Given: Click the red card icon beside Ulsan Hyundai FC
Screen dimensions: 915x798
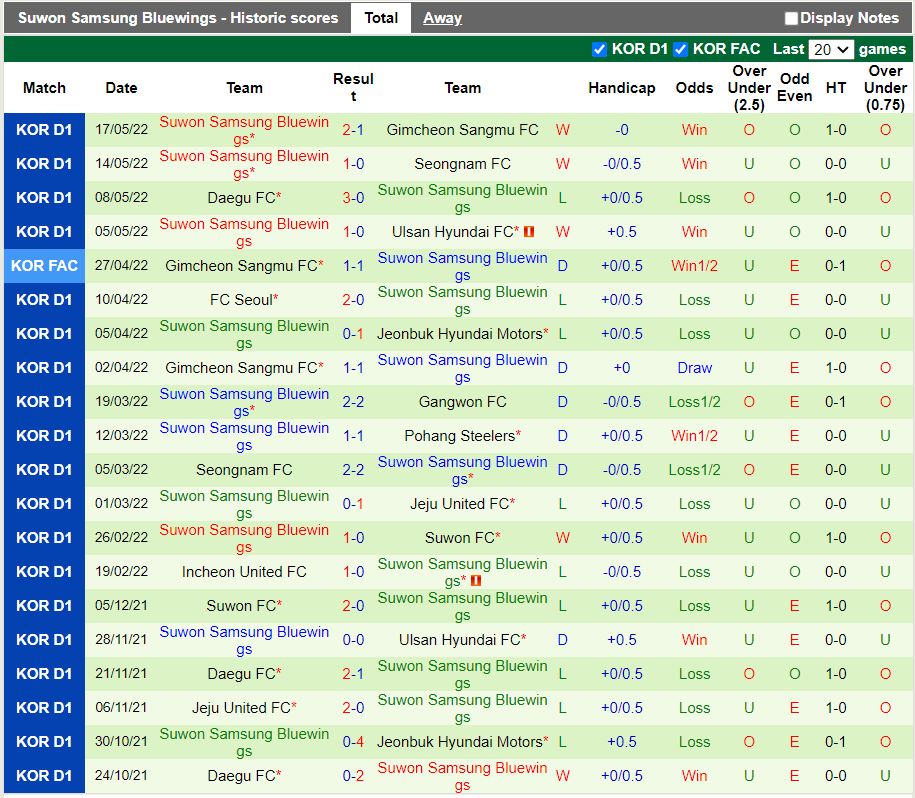Looking at the screenshot, I should [x=529, y=231].
